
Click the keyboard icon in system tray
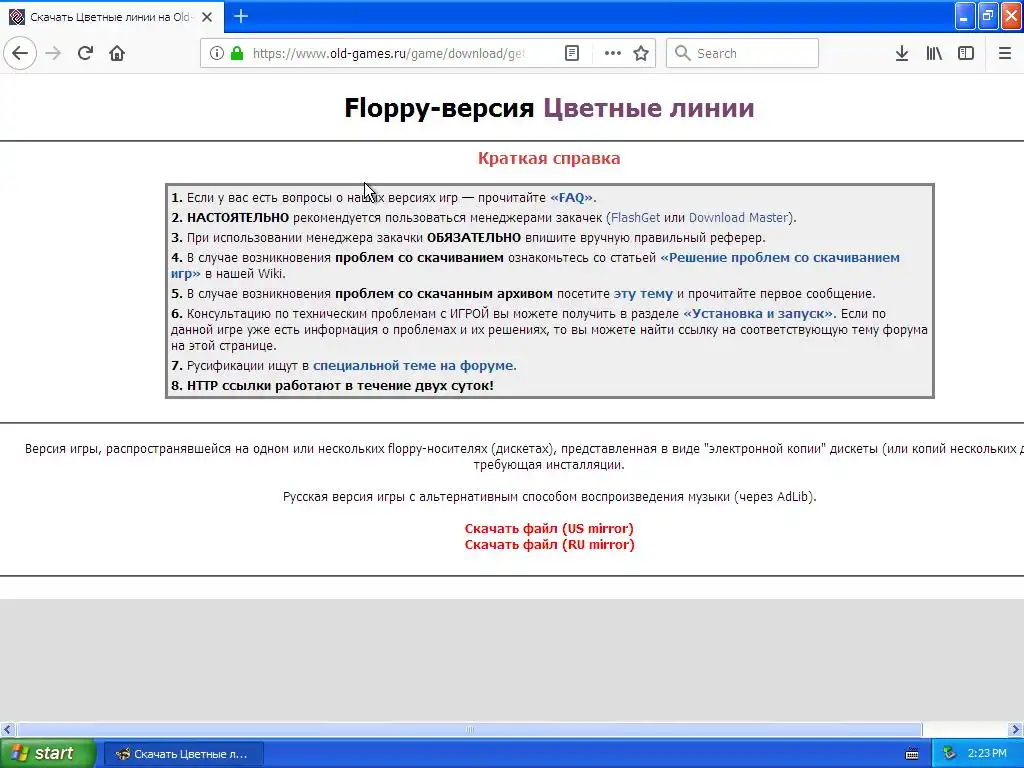point(912,754)
